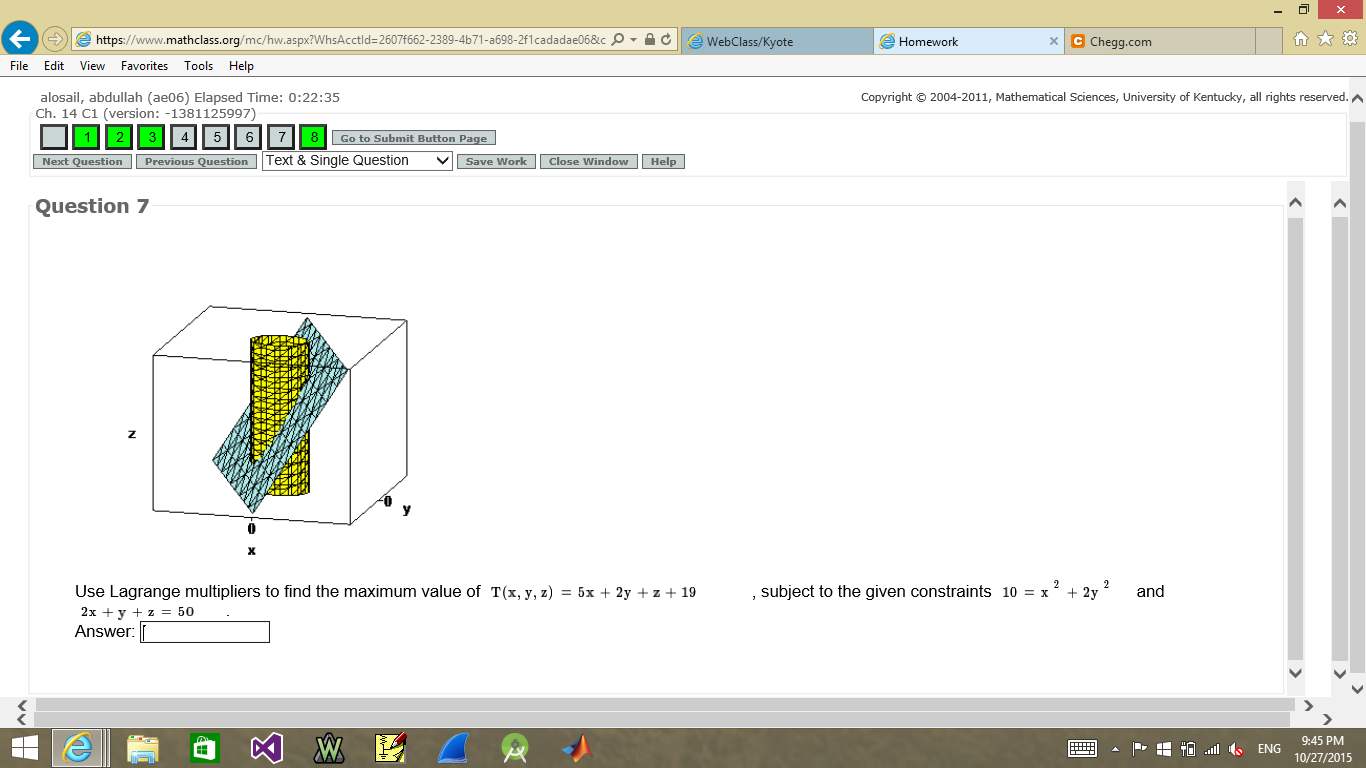Click the Save Work button
Screen dimensions: 1366x768
(x=495, y=161)
